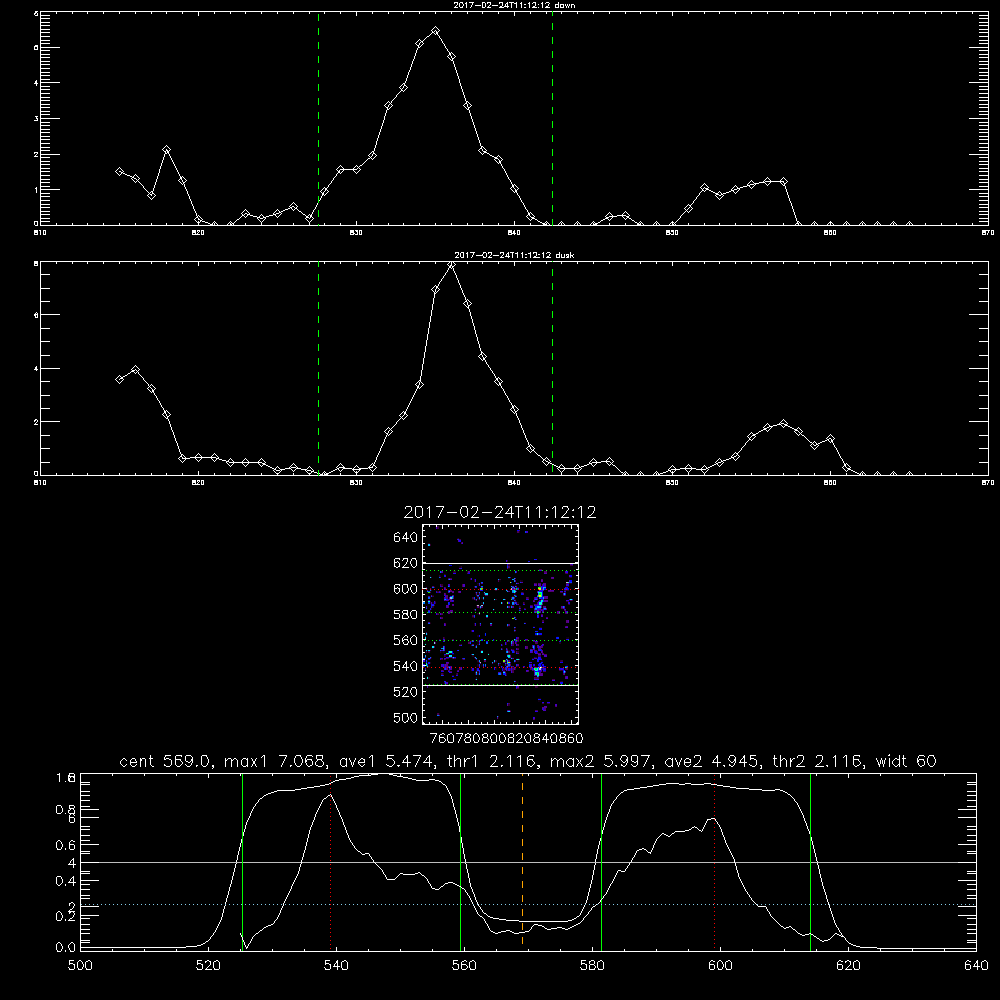Image resolution: width=1000 pixels, height=1000 pixels.
Task: Click y-axis label 580 beside the color image
Action: pos(406,615)
